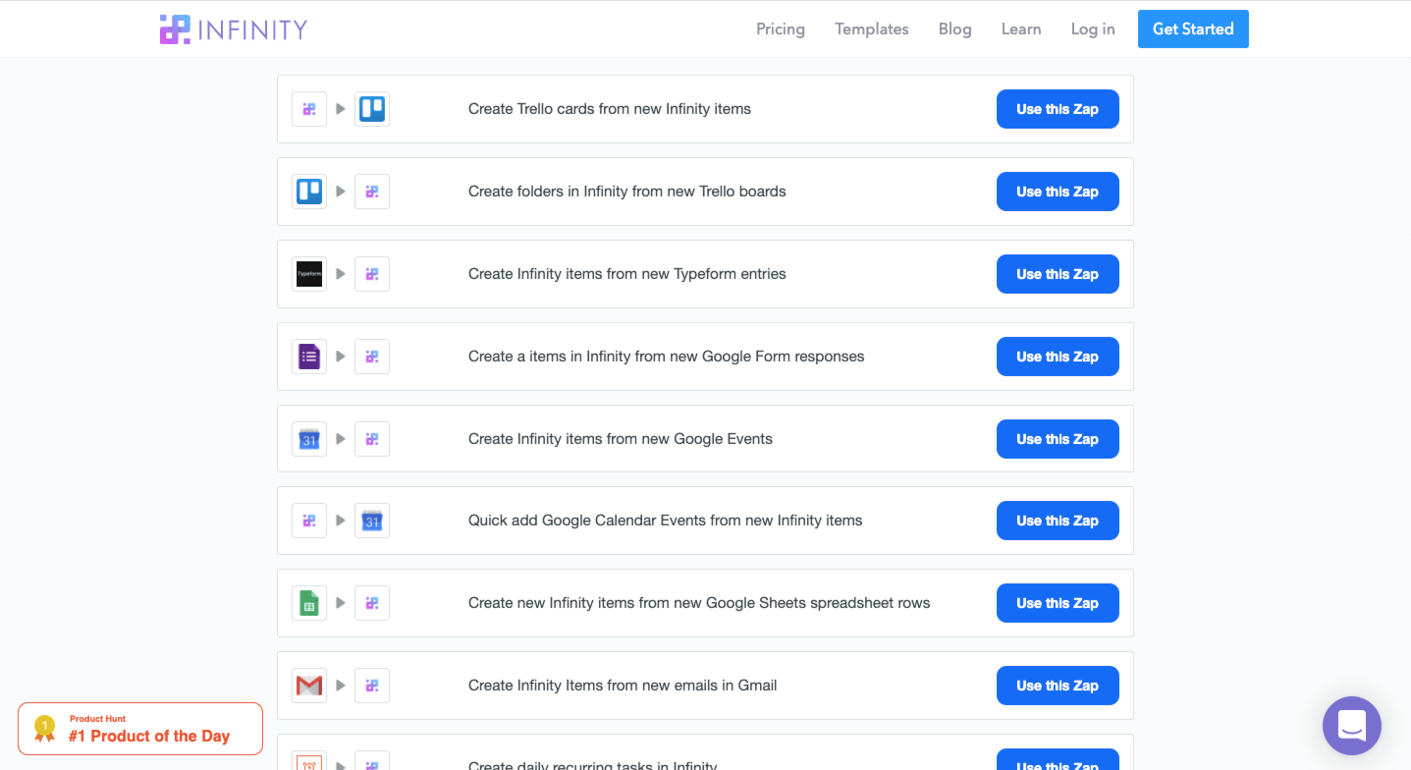Click the Log in link
Image resolution: width=1411 pixels, height=770 pixels.
pyautogui.click(x=1093, y=29)
